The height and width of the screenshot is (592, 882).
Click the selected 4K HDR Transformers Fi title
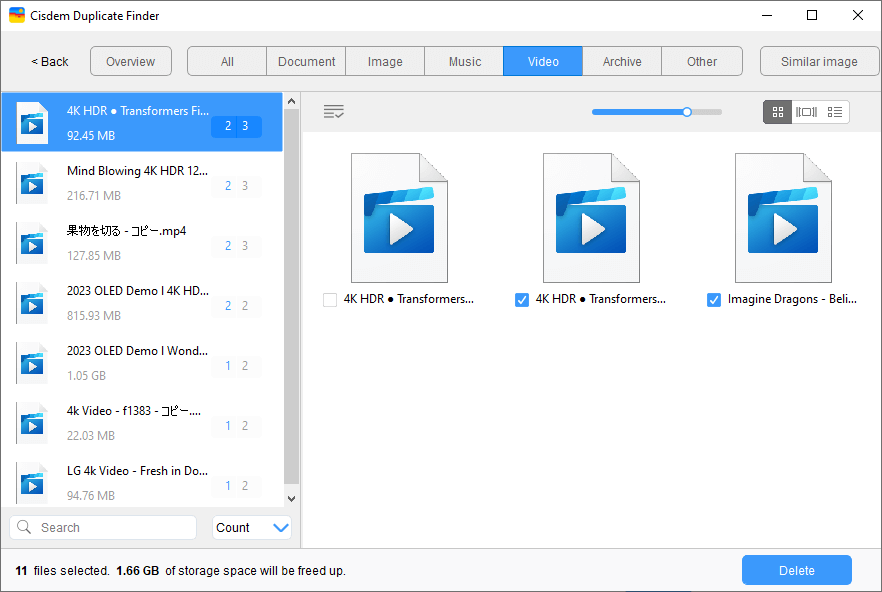pyautogui.click(x=138, y=111)
